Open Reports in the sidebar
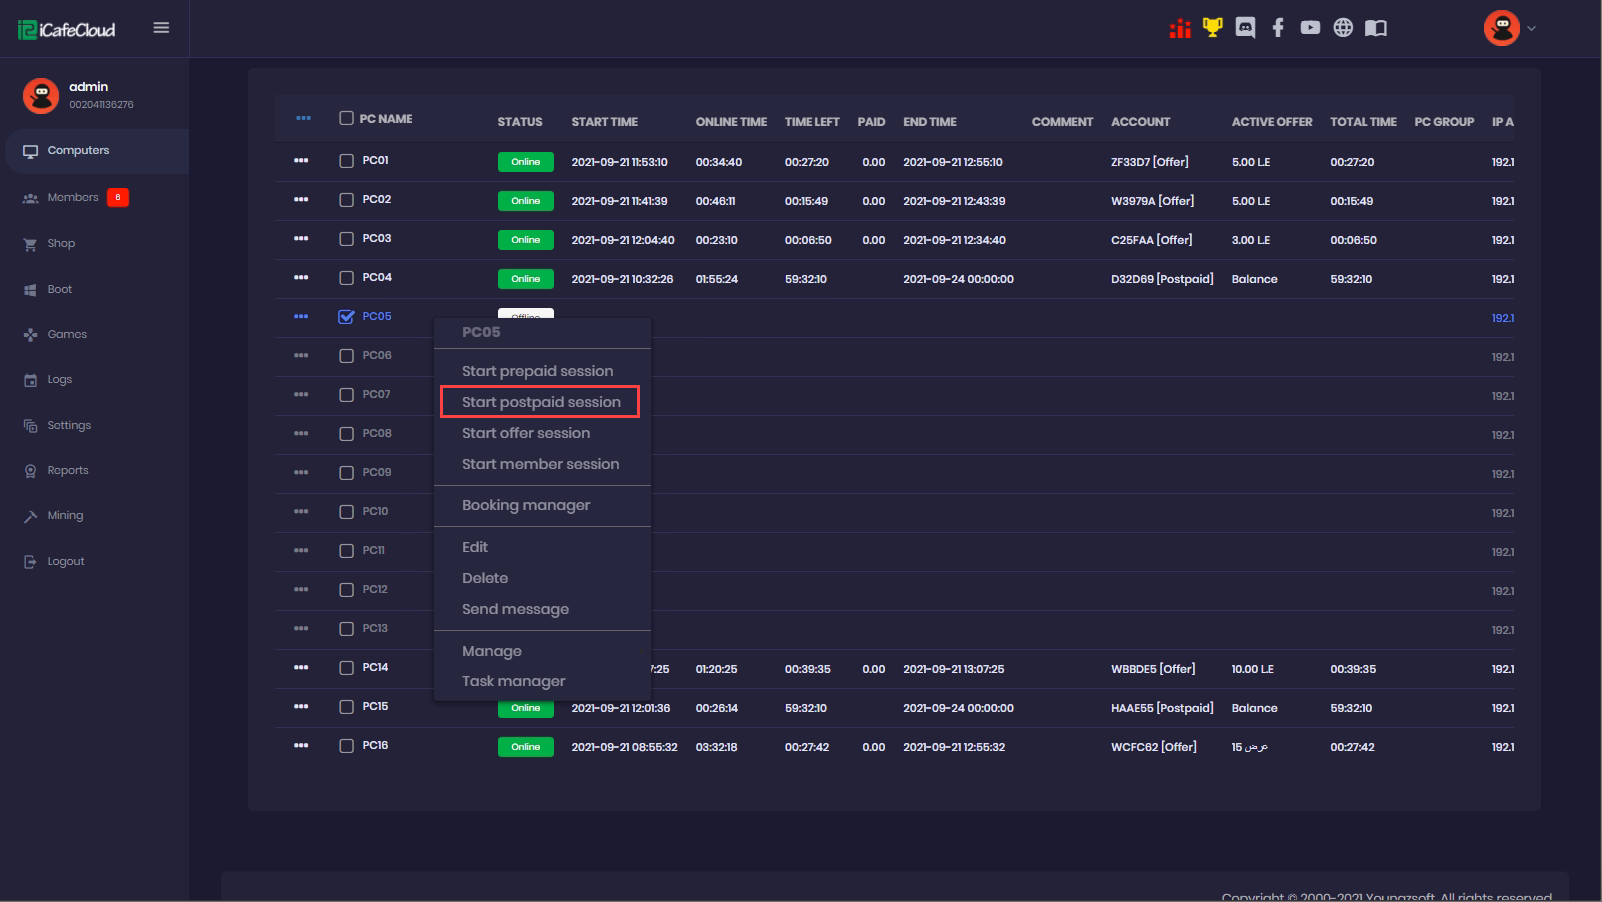 click(68, 470)
